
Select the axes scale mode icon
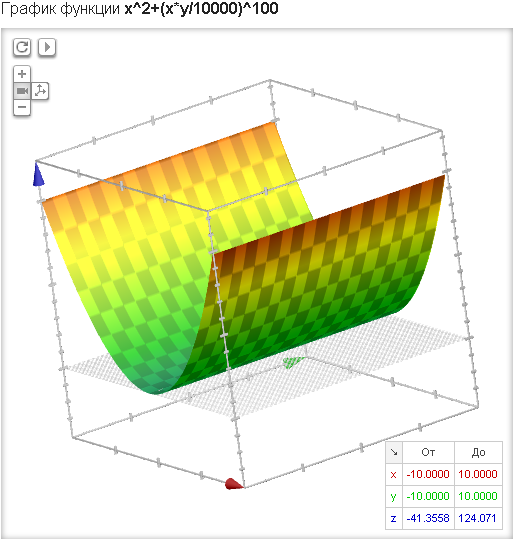[x=40, y=91]
